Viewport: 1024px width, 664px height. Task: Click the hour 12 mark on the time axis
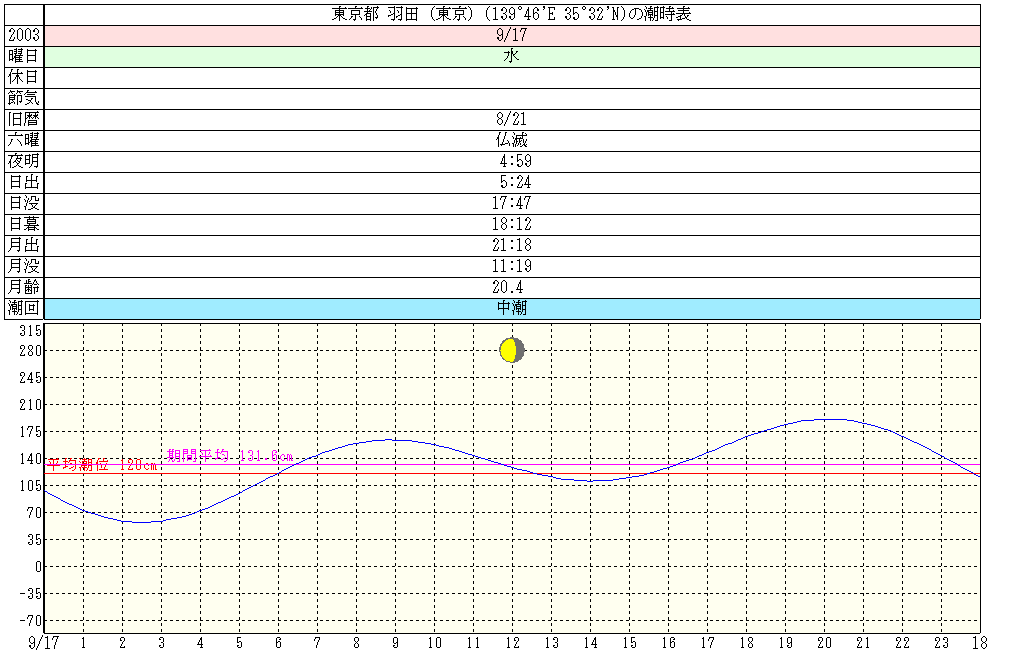tap(512, 643)
